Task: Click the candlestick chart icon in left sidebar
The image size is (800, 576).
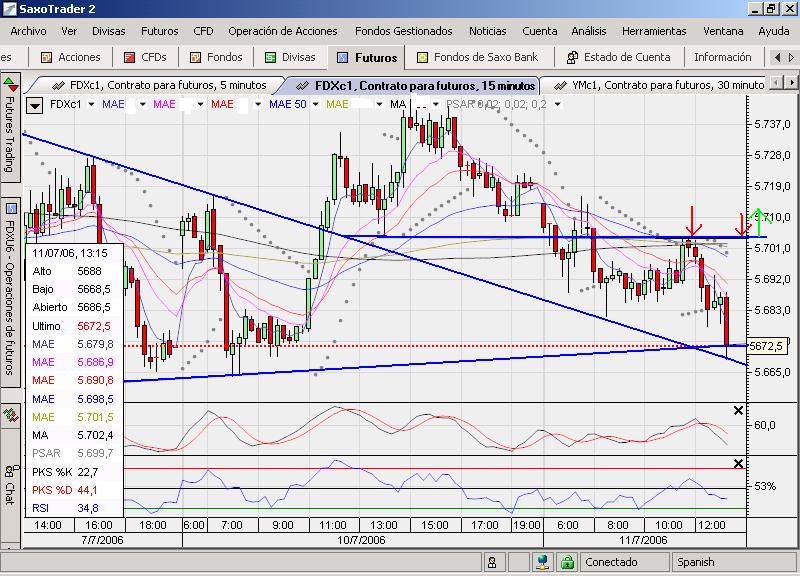Action: click(10, 414)
